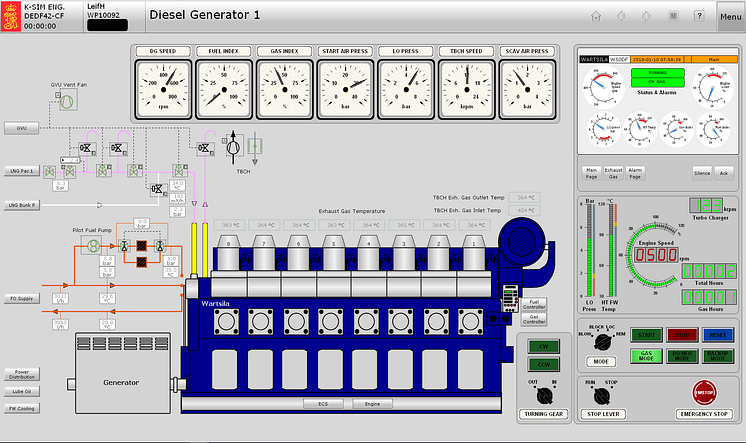This screenshot has height=443, width=746.
Task: Navigate forward with the right arrow
Action: tap(646, 16)
